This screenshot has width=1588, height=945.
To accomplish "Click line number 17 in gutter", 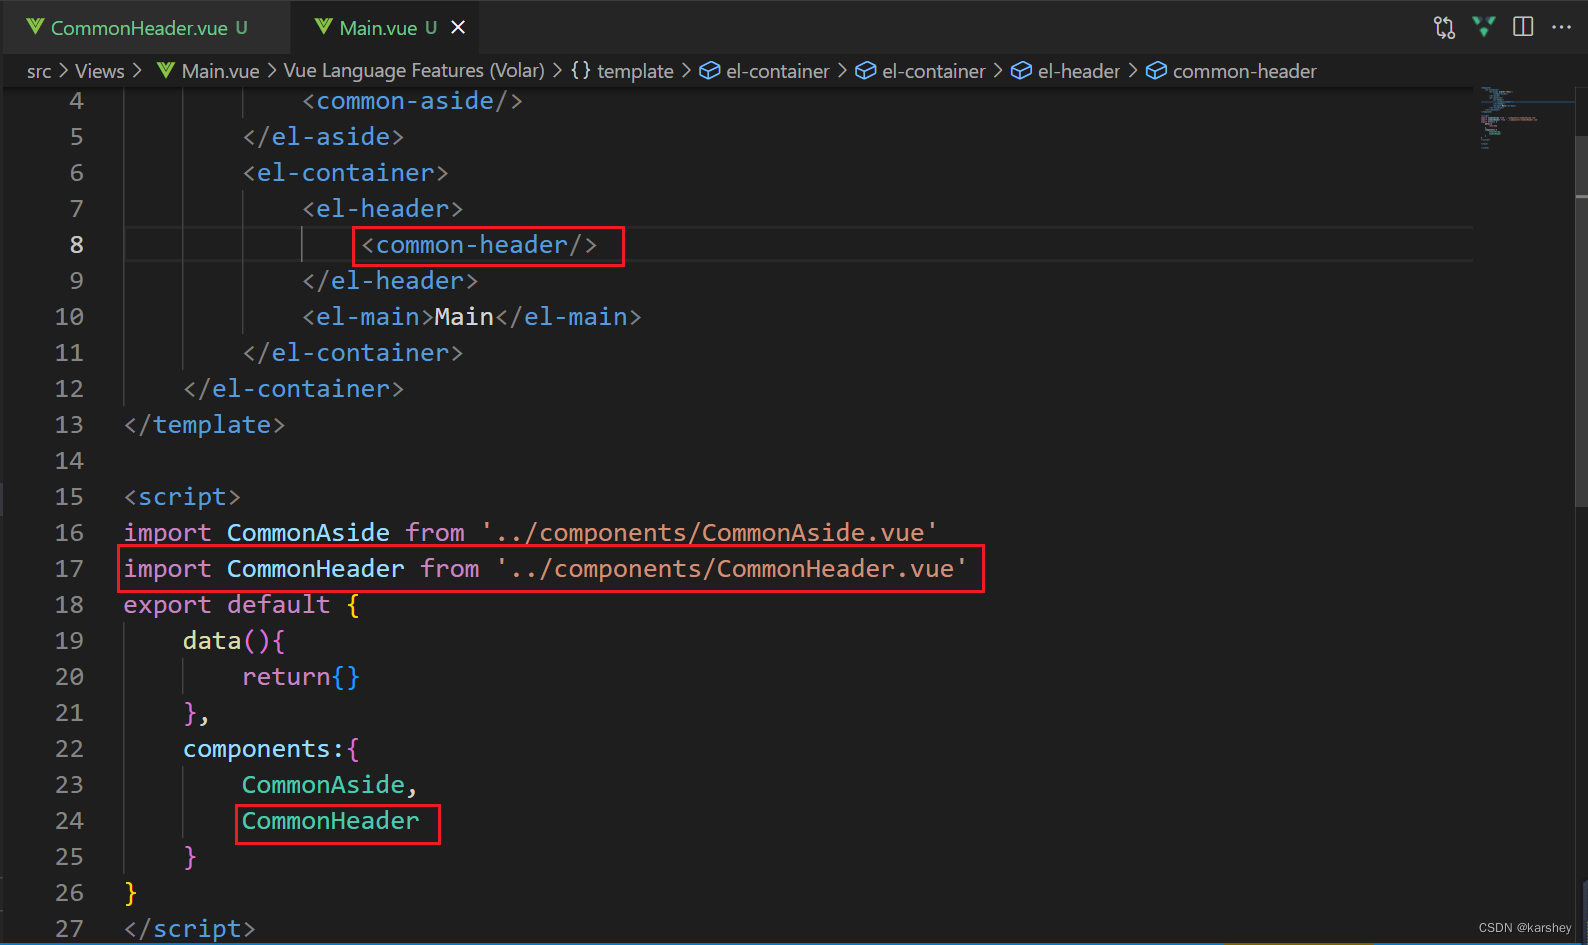I will pos(69,569).
